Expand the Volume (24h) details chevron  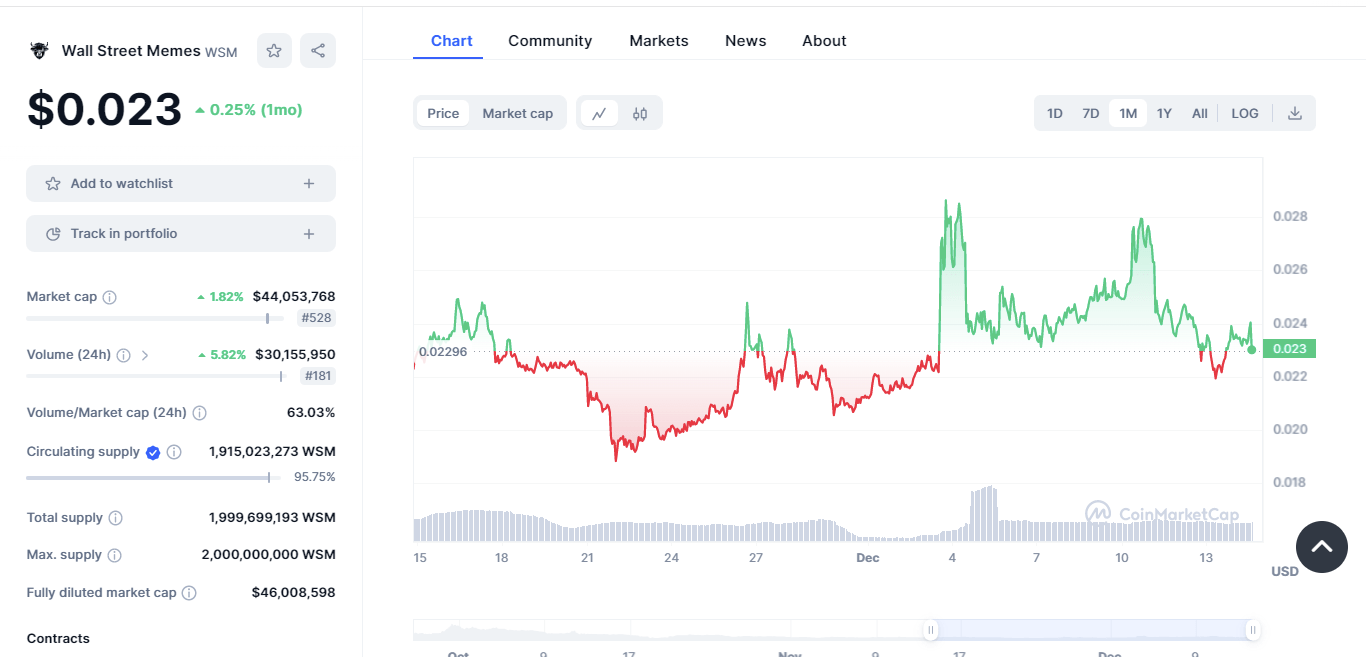pyautogui.click(x=145, y=355)
